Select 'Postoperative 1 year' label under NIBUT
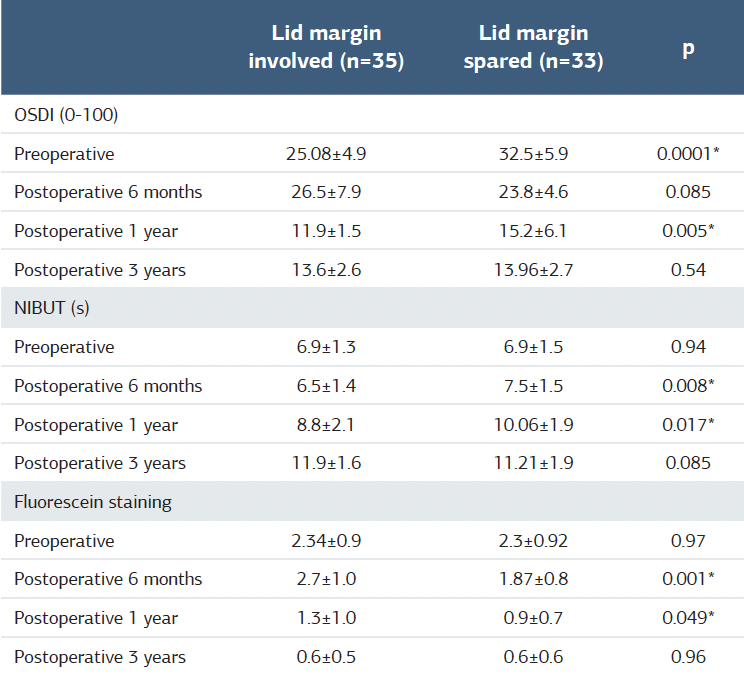Screen dimensions: 744x682 tap(96, 425)
